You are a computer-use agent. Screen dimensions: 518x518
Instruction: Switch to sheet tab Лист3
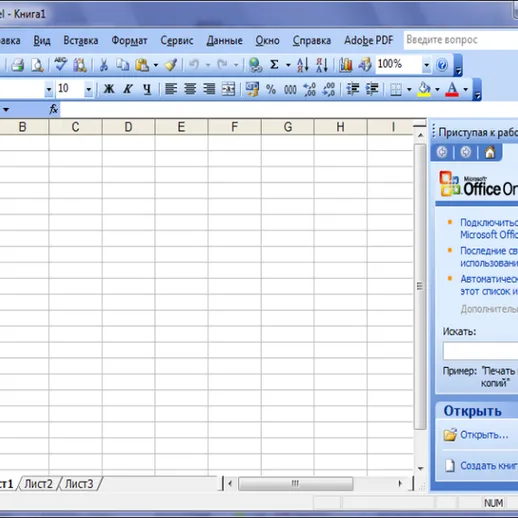[x=79, y=484]
